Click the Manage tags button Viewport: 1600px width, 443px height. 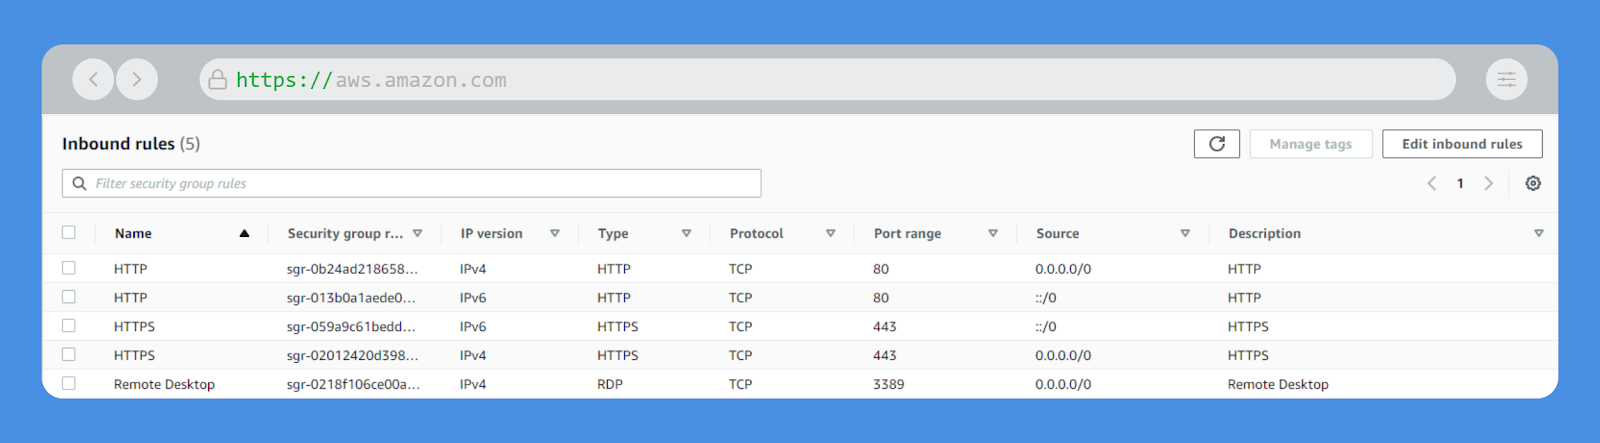[1310, 144]
